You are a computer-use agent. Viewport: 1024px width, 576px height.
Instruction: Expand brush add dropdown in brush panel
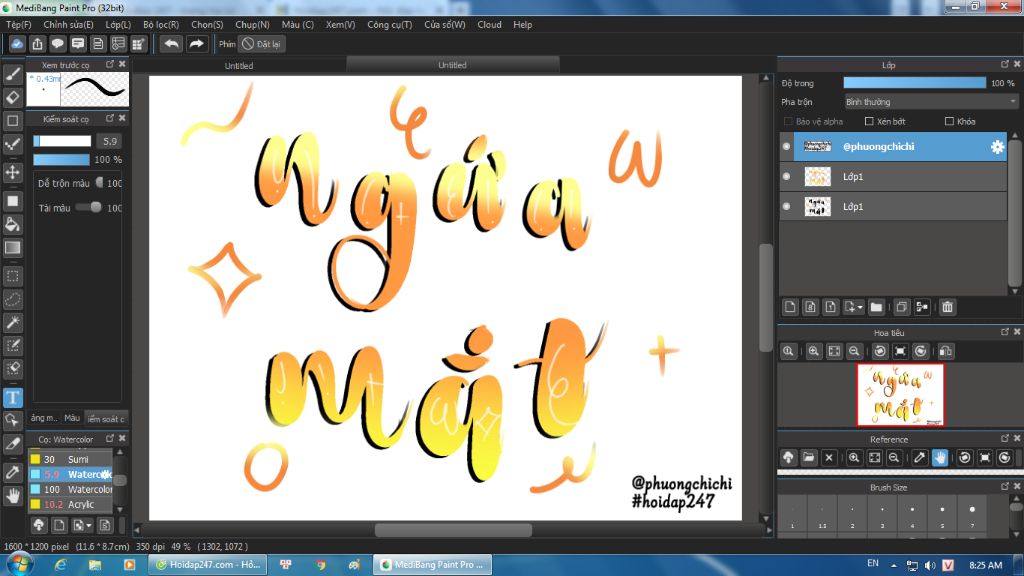pos(89,526)
